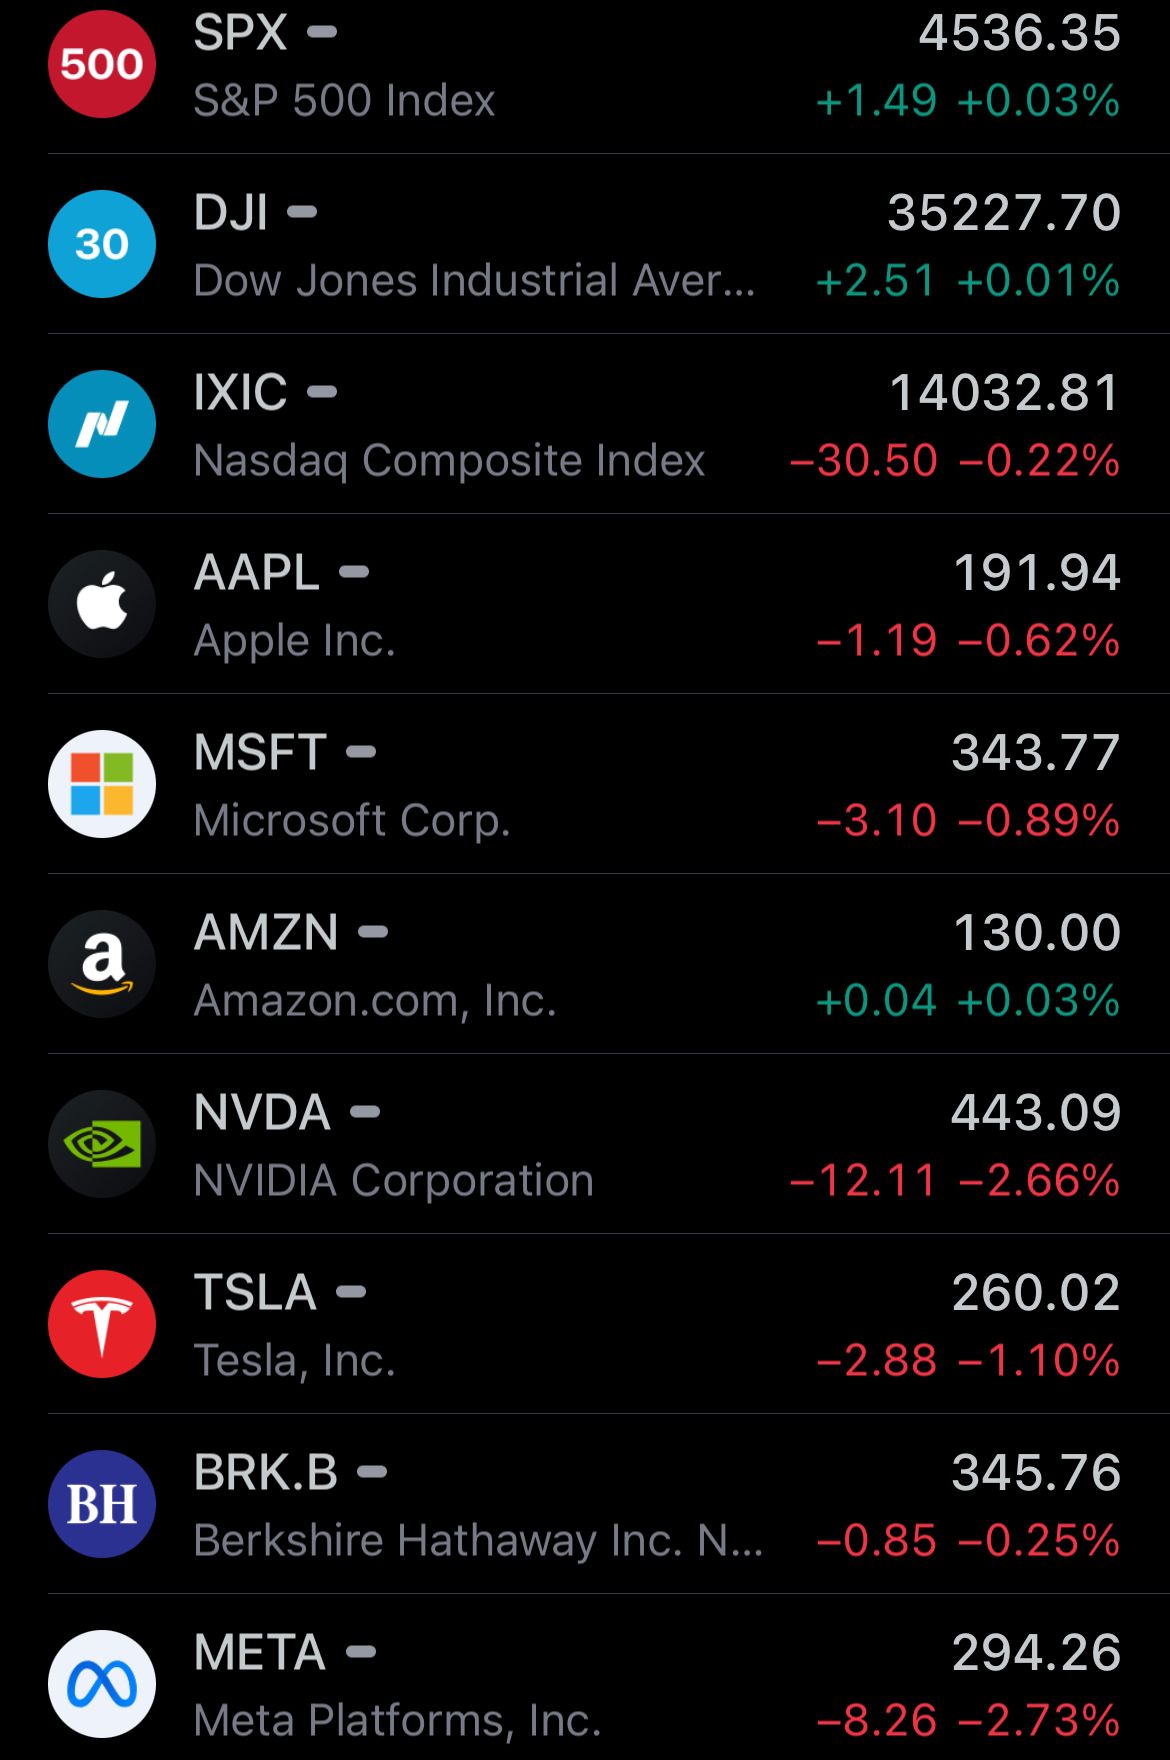Tap the IXIC value 14032.81
The image size is (1170, 1760).
1005,393
